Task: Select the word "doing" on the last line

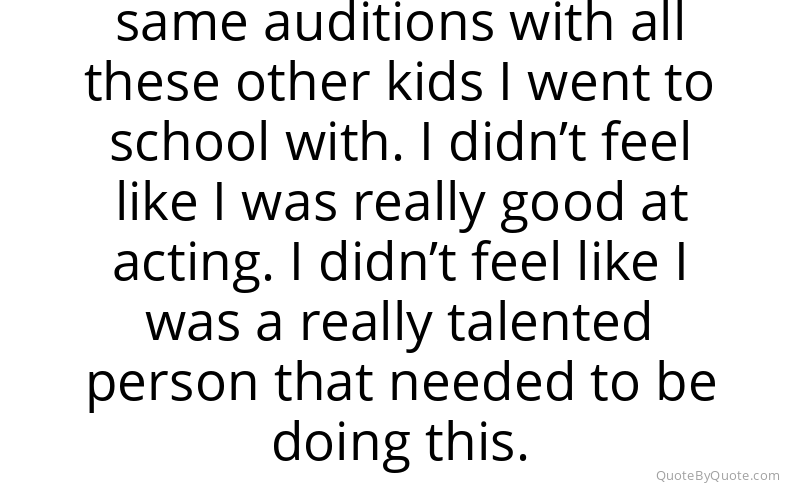Action: coord(341,445)
